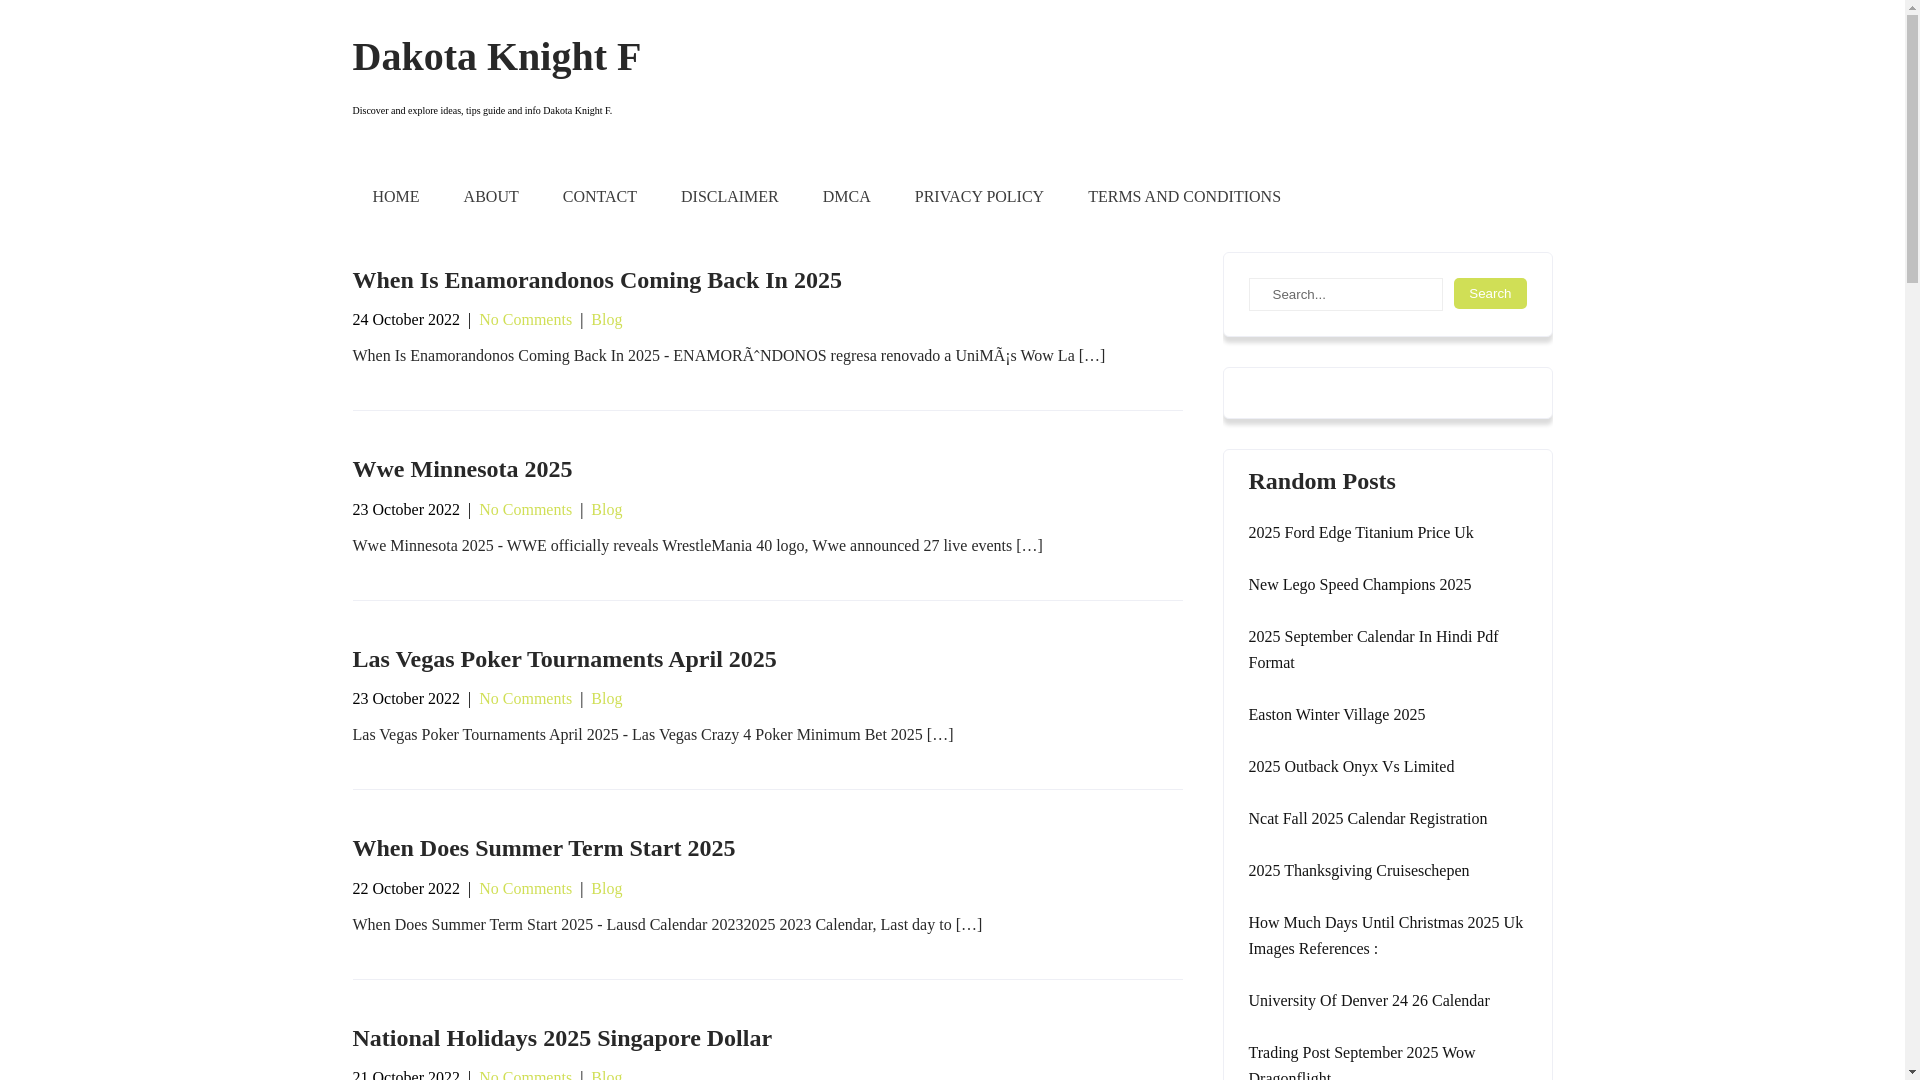
Task: Open the CONTACT page
Action: click(x=599, y=197)
